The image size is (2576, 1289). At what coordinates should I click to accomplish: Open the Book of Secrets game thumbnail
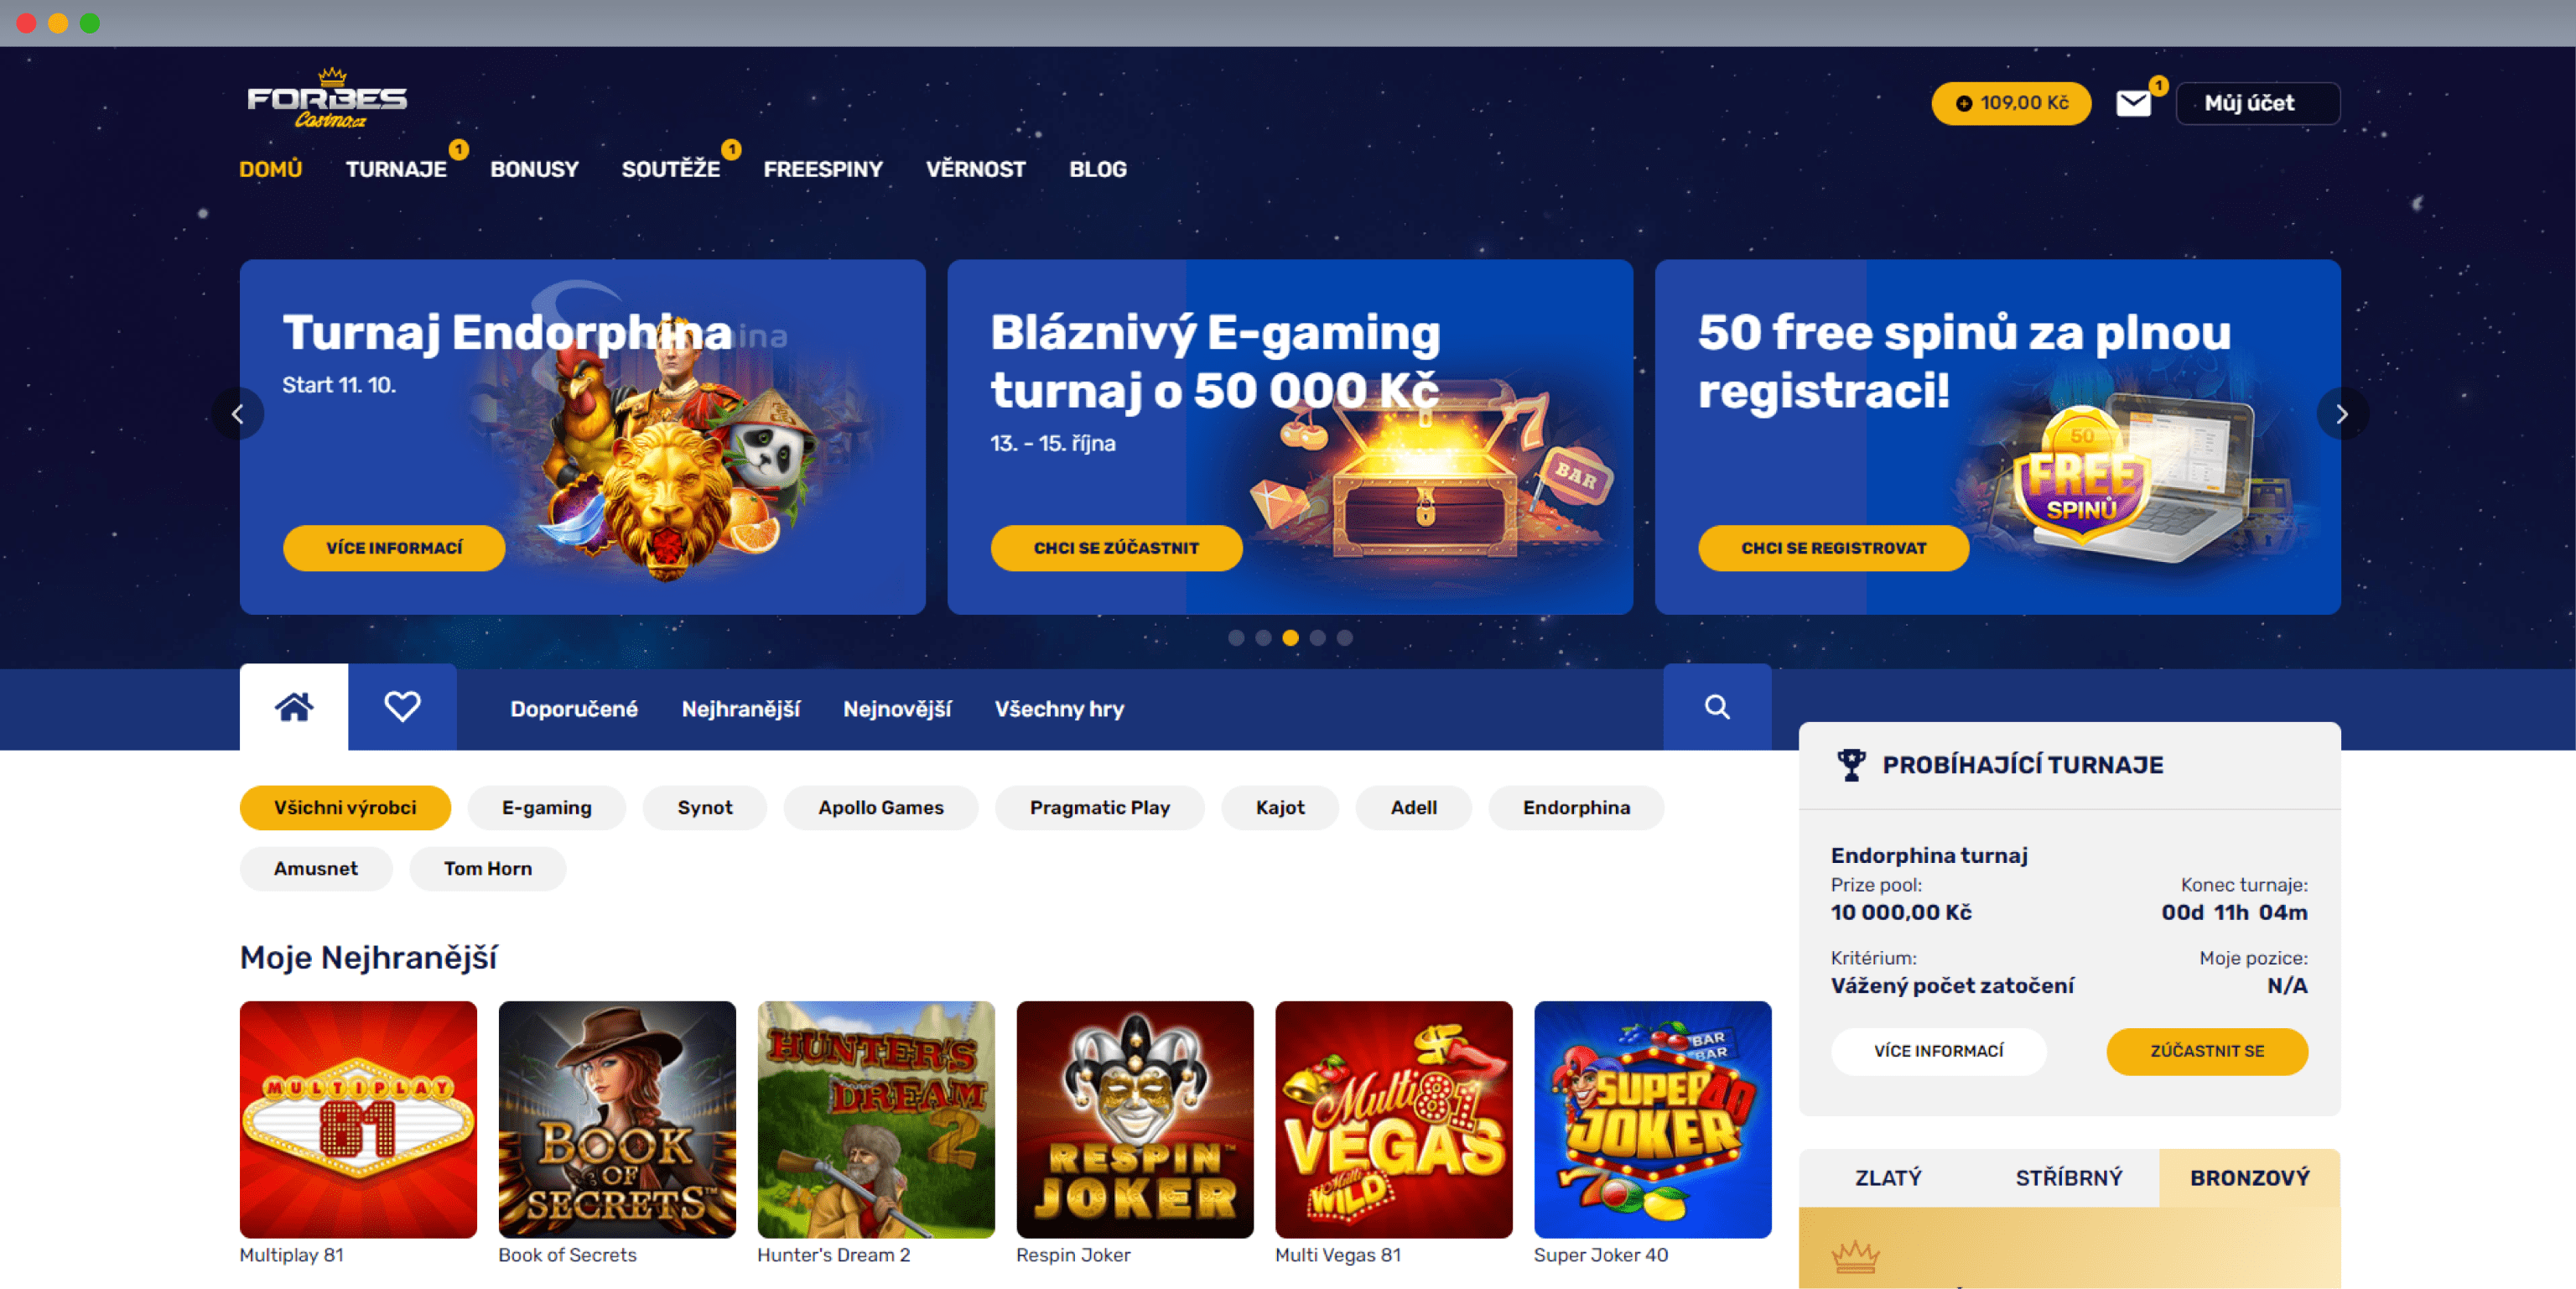[x=617, y=1119]
